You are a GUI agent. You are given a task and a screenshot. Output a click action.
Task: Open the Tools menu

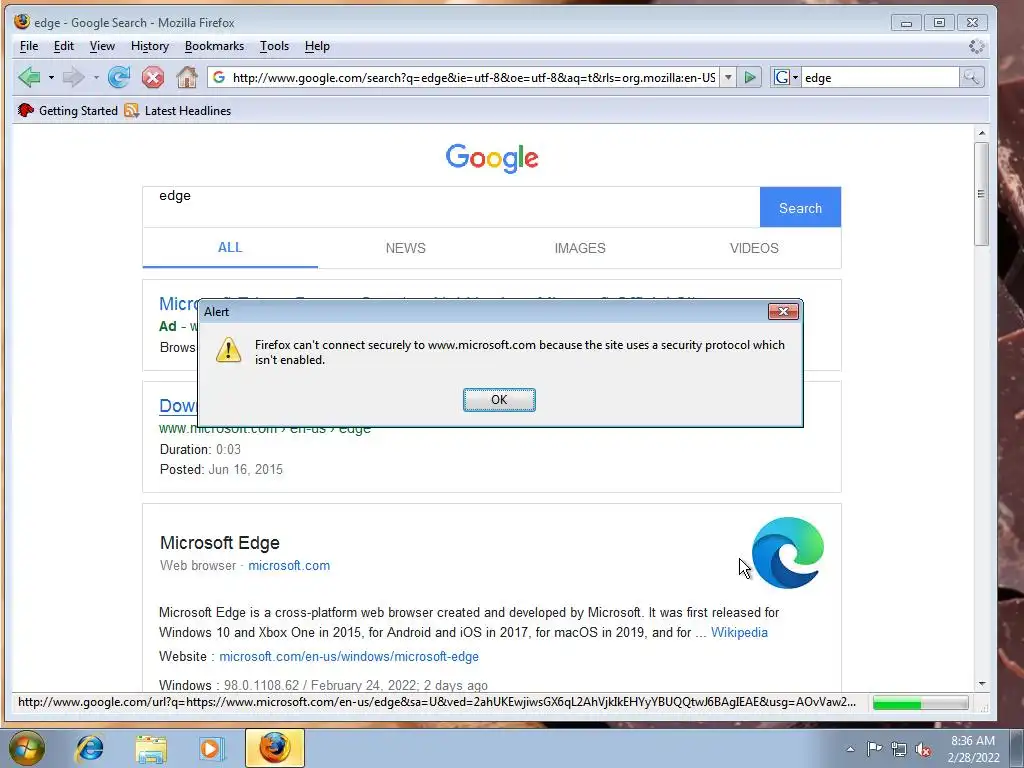[x=274, y=46]
